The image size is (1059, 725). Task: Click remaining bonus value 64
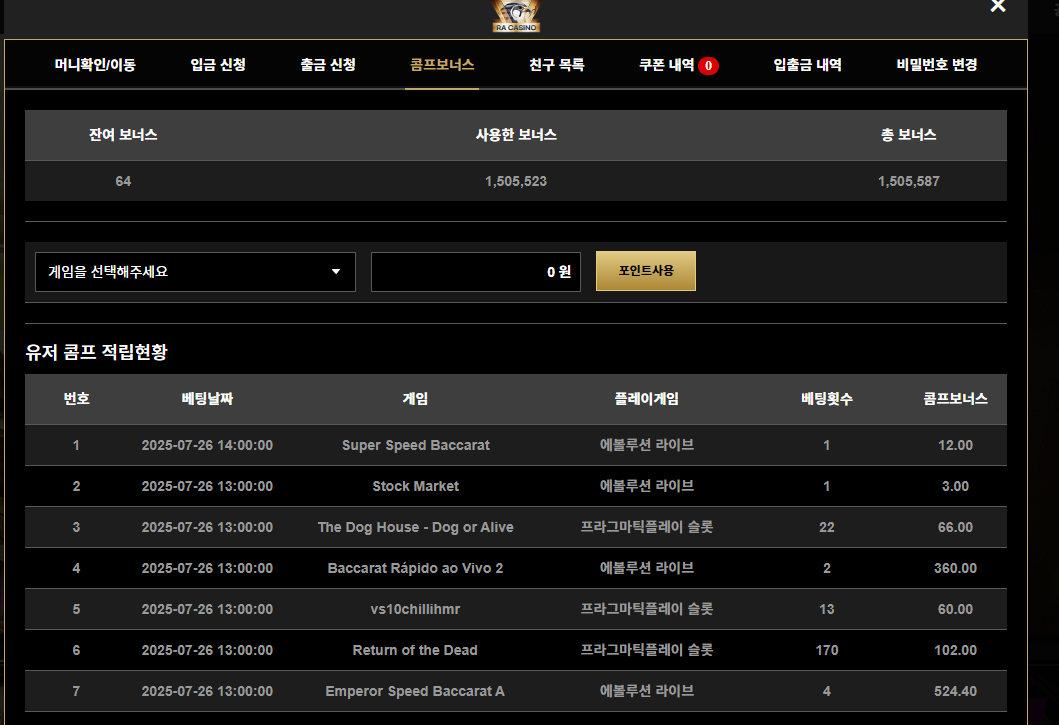(123, 181)
